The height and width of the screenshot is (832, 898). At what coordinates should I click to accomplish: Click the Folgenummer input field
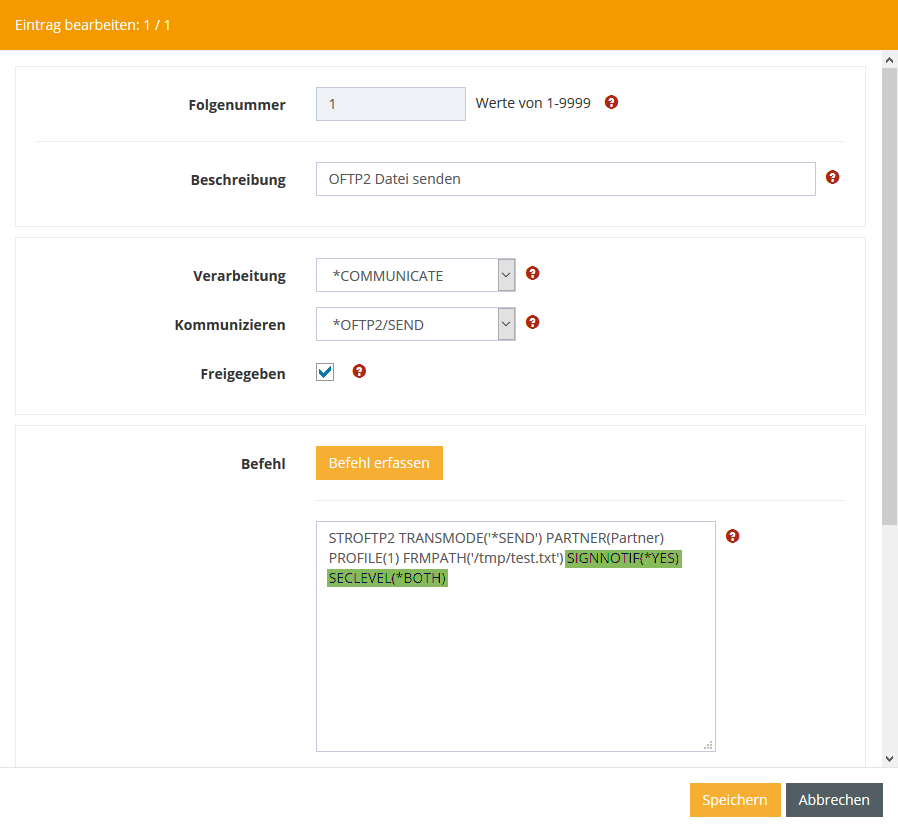pos(390,104)
